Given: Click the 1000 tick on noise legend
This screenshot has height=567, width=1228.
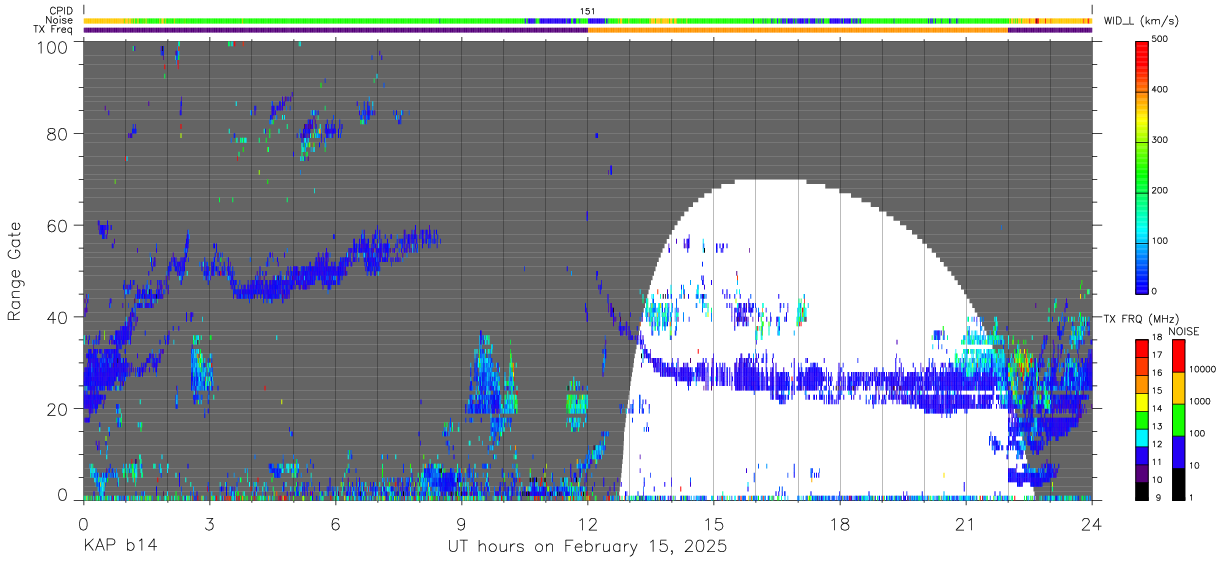Looking at the screenshot, I should click(1200, 401).
